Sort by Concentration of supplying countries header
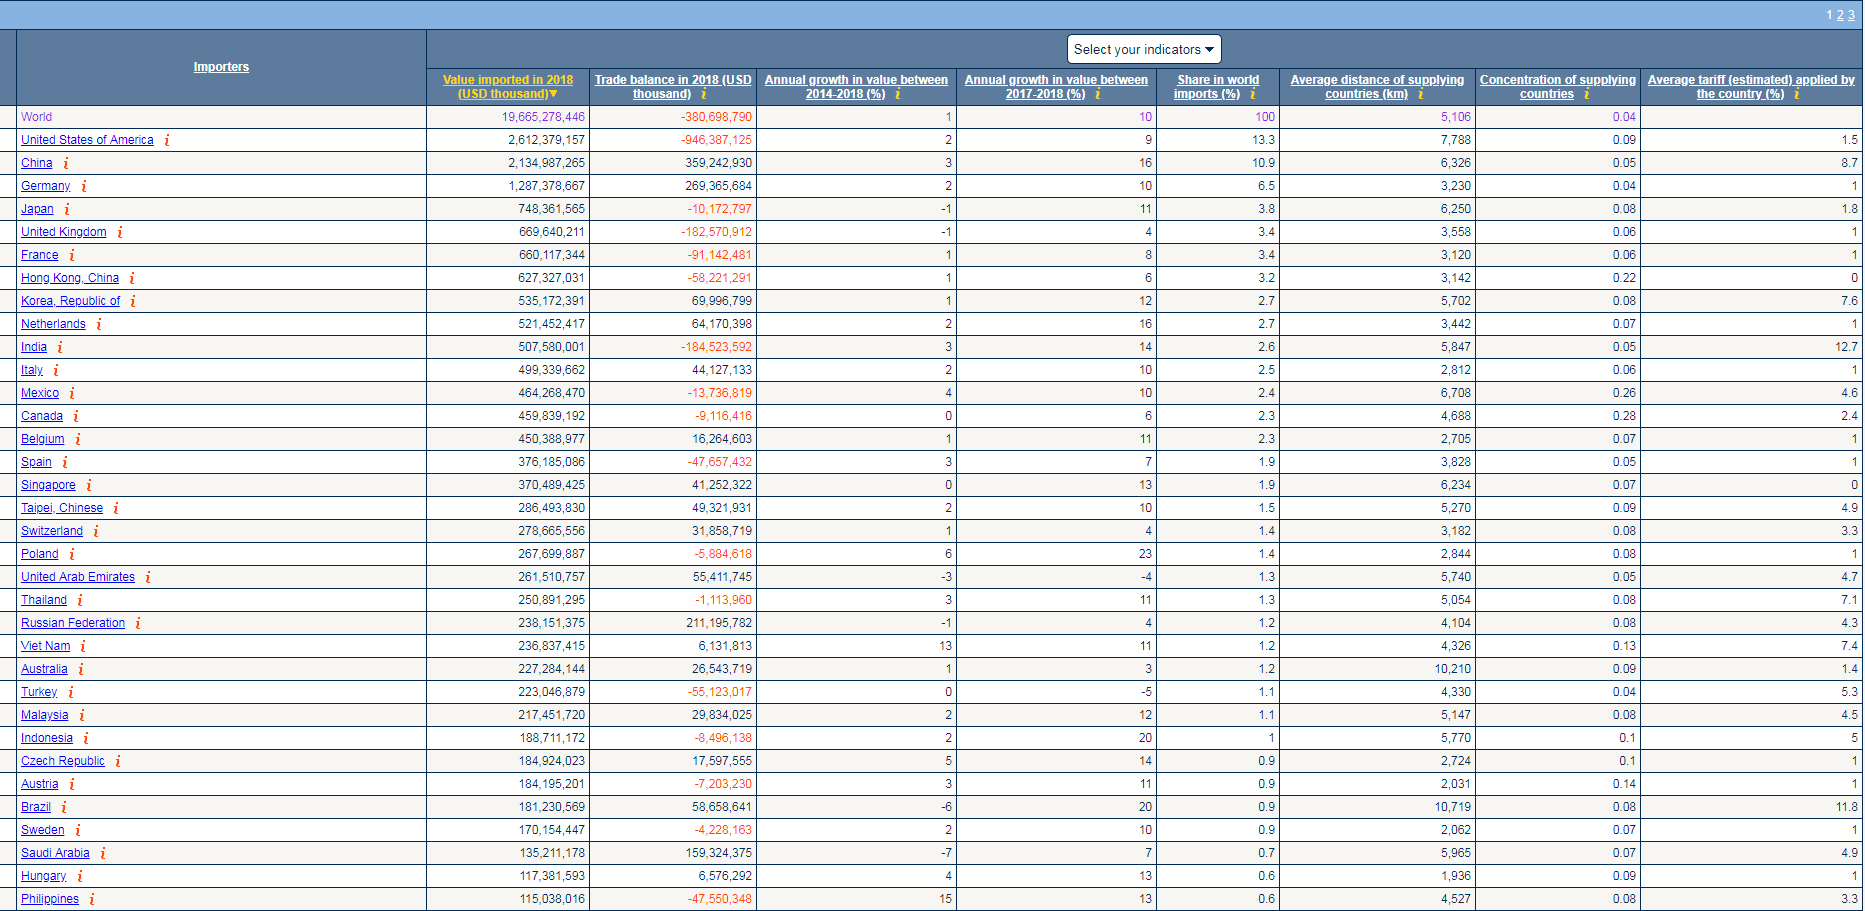 coord(1557,87)
